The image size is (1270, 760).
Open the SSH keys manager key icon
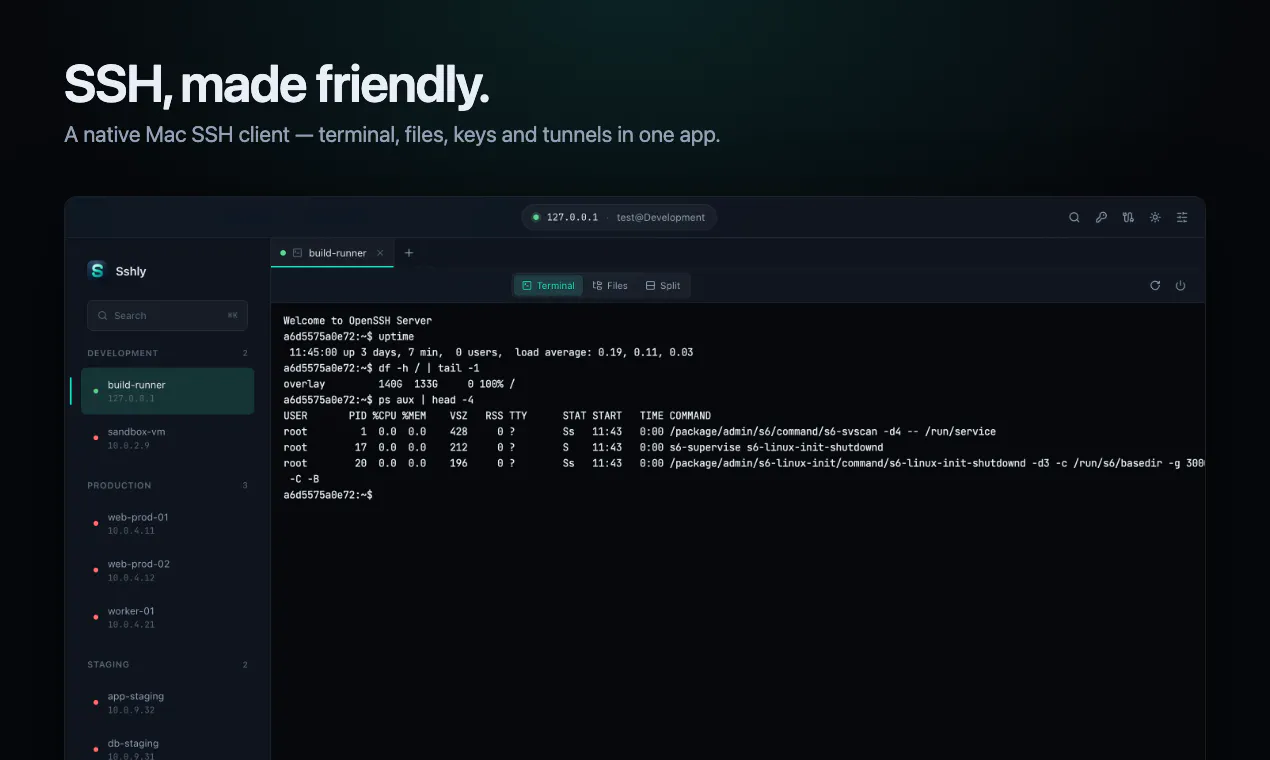(1101, 217)
